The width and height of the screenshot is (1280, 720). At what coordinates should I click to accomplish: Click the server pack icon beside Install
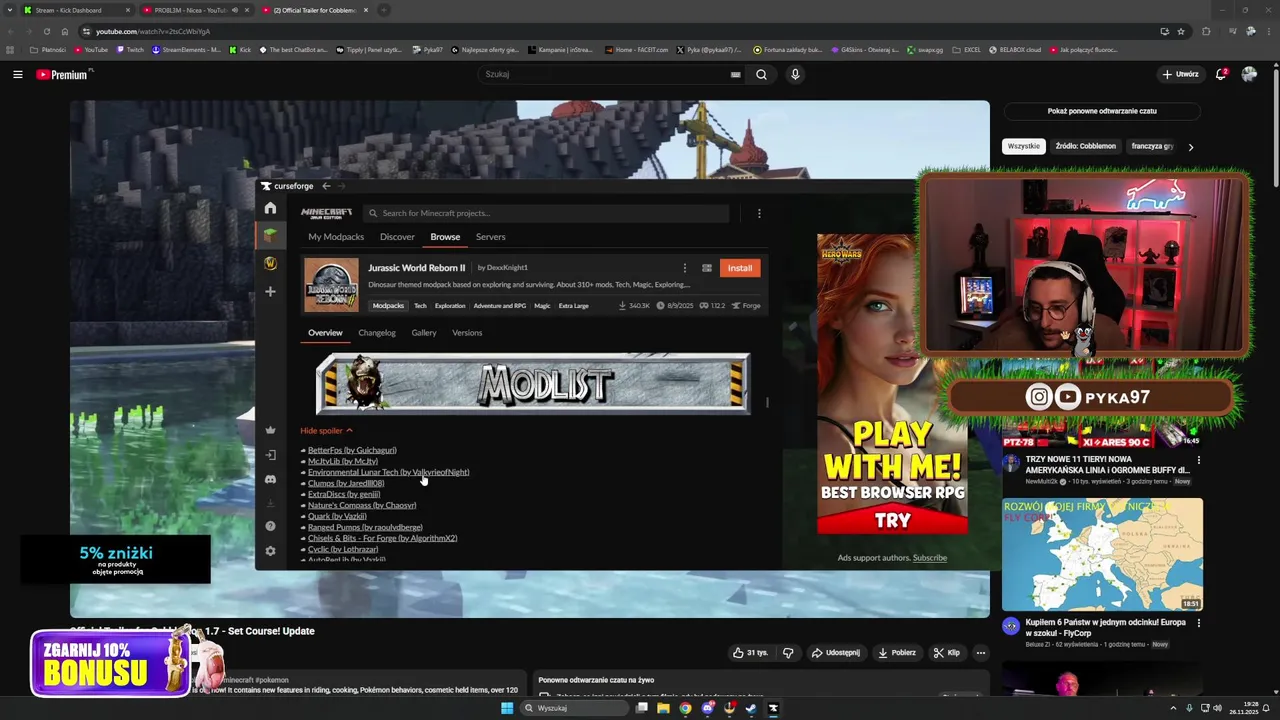click(707, 268)
